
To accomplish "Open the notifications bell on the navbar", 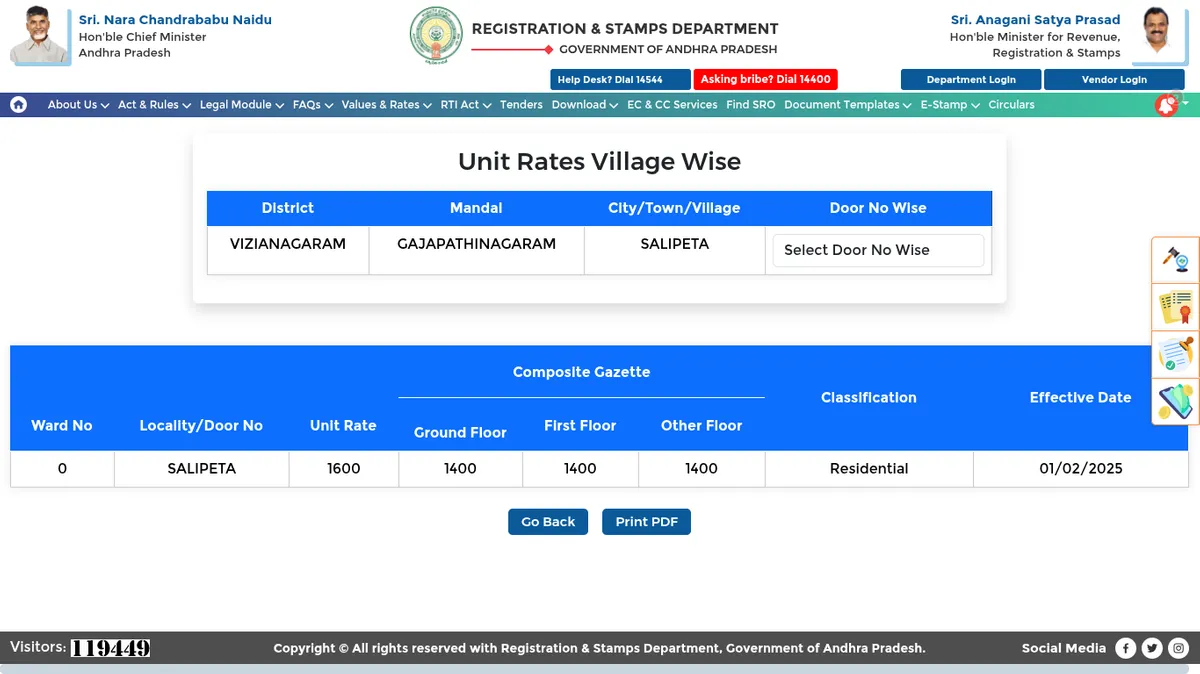I will point(1166,104).
